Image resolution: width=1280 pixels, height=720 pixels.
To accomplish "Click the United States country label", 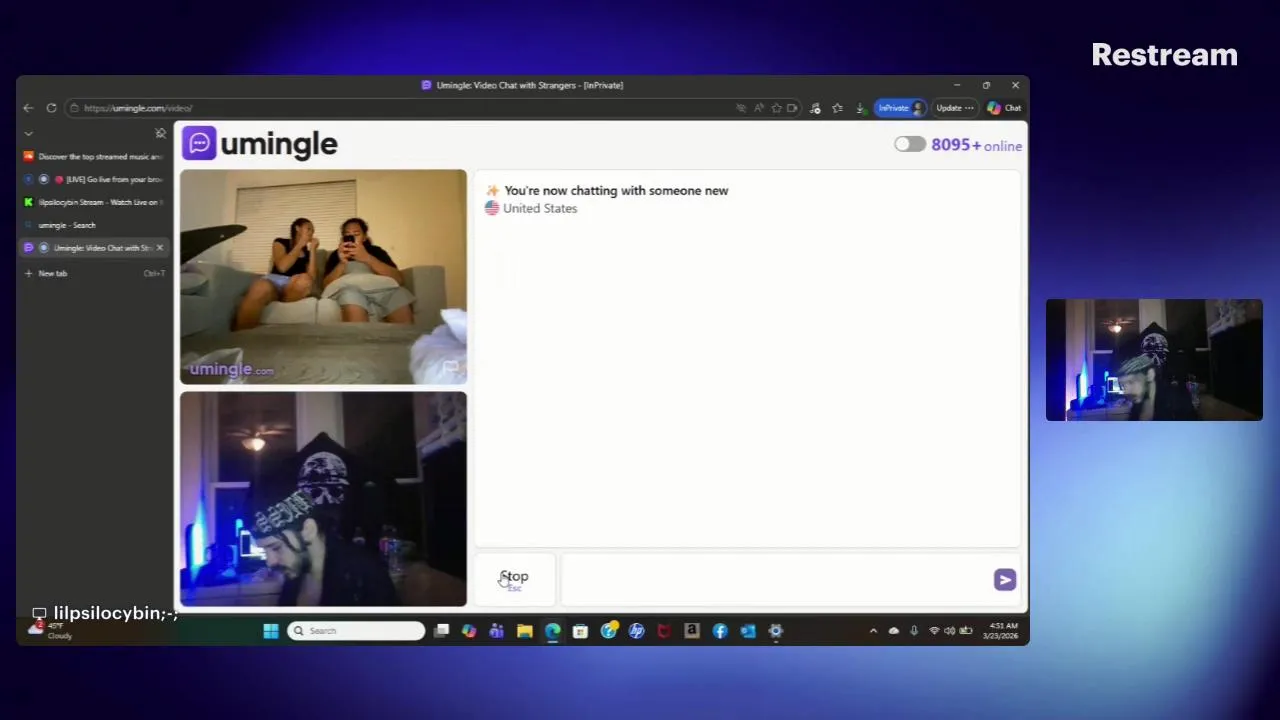I will pos(540,208).
